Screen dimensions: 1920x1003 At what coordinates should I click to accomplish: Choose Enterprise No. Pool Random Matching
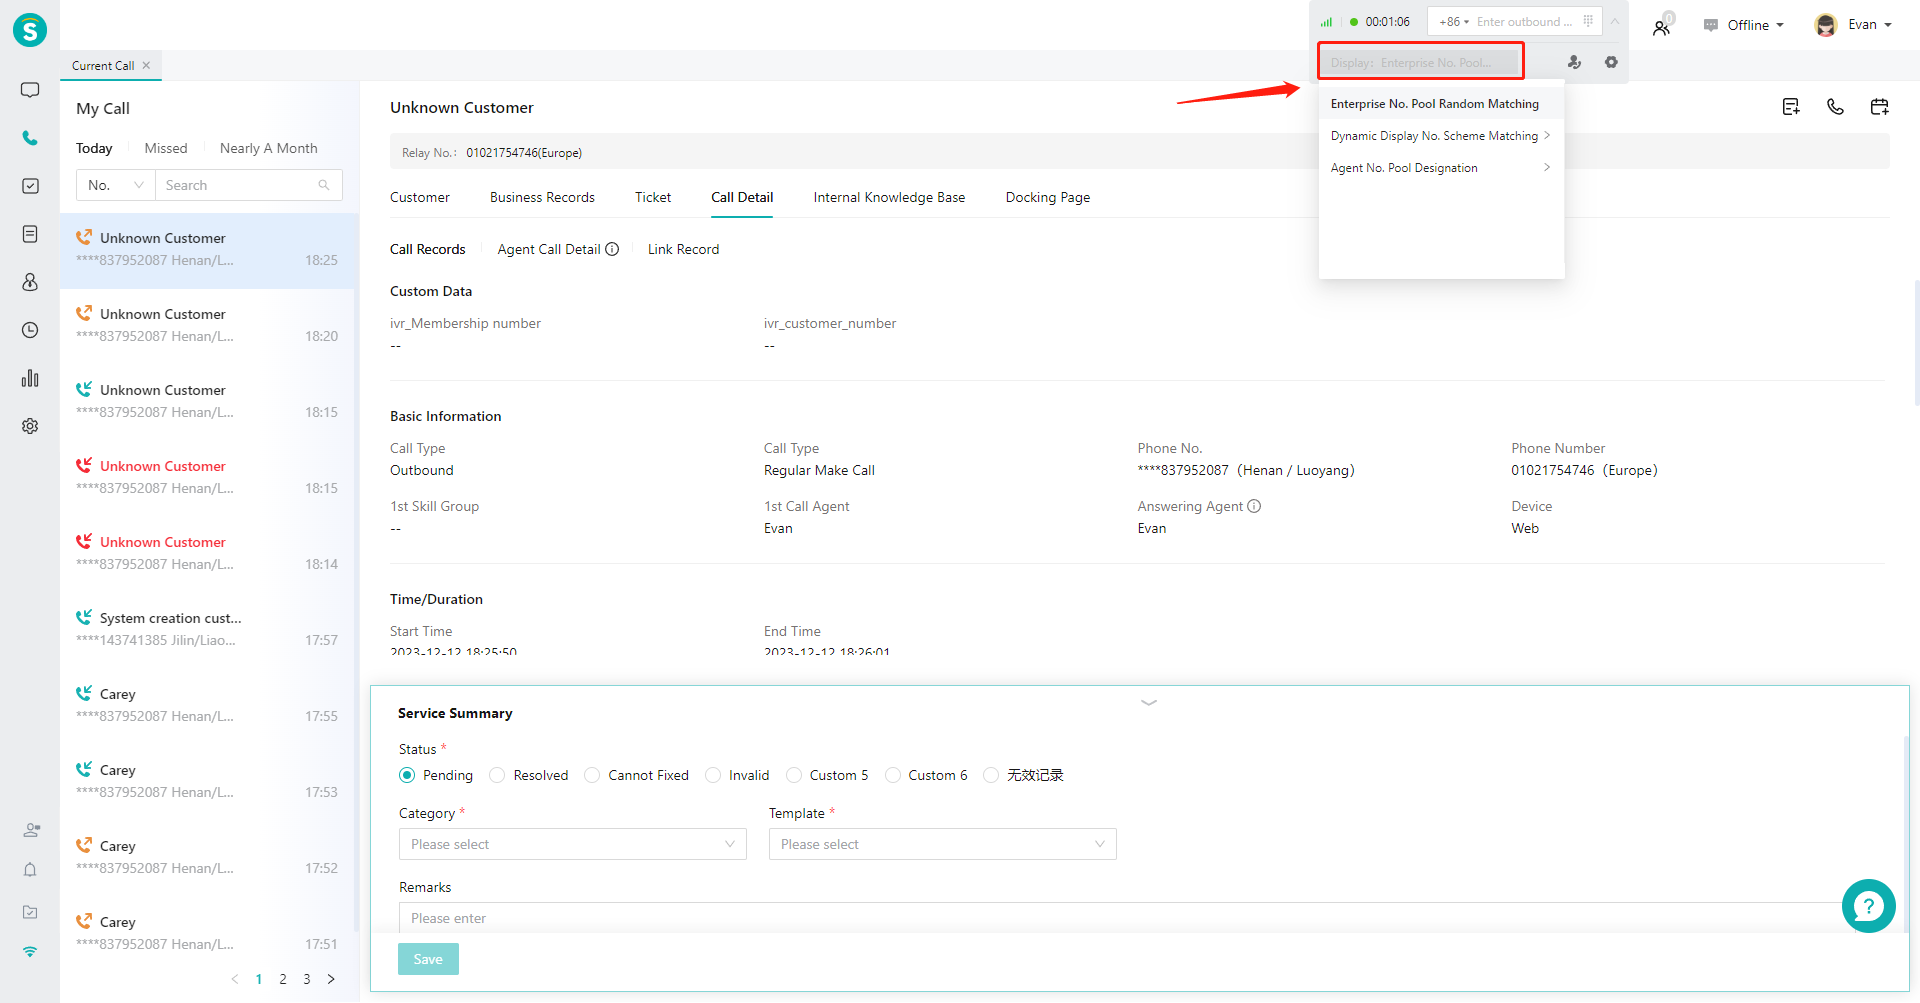[1441, 104]
